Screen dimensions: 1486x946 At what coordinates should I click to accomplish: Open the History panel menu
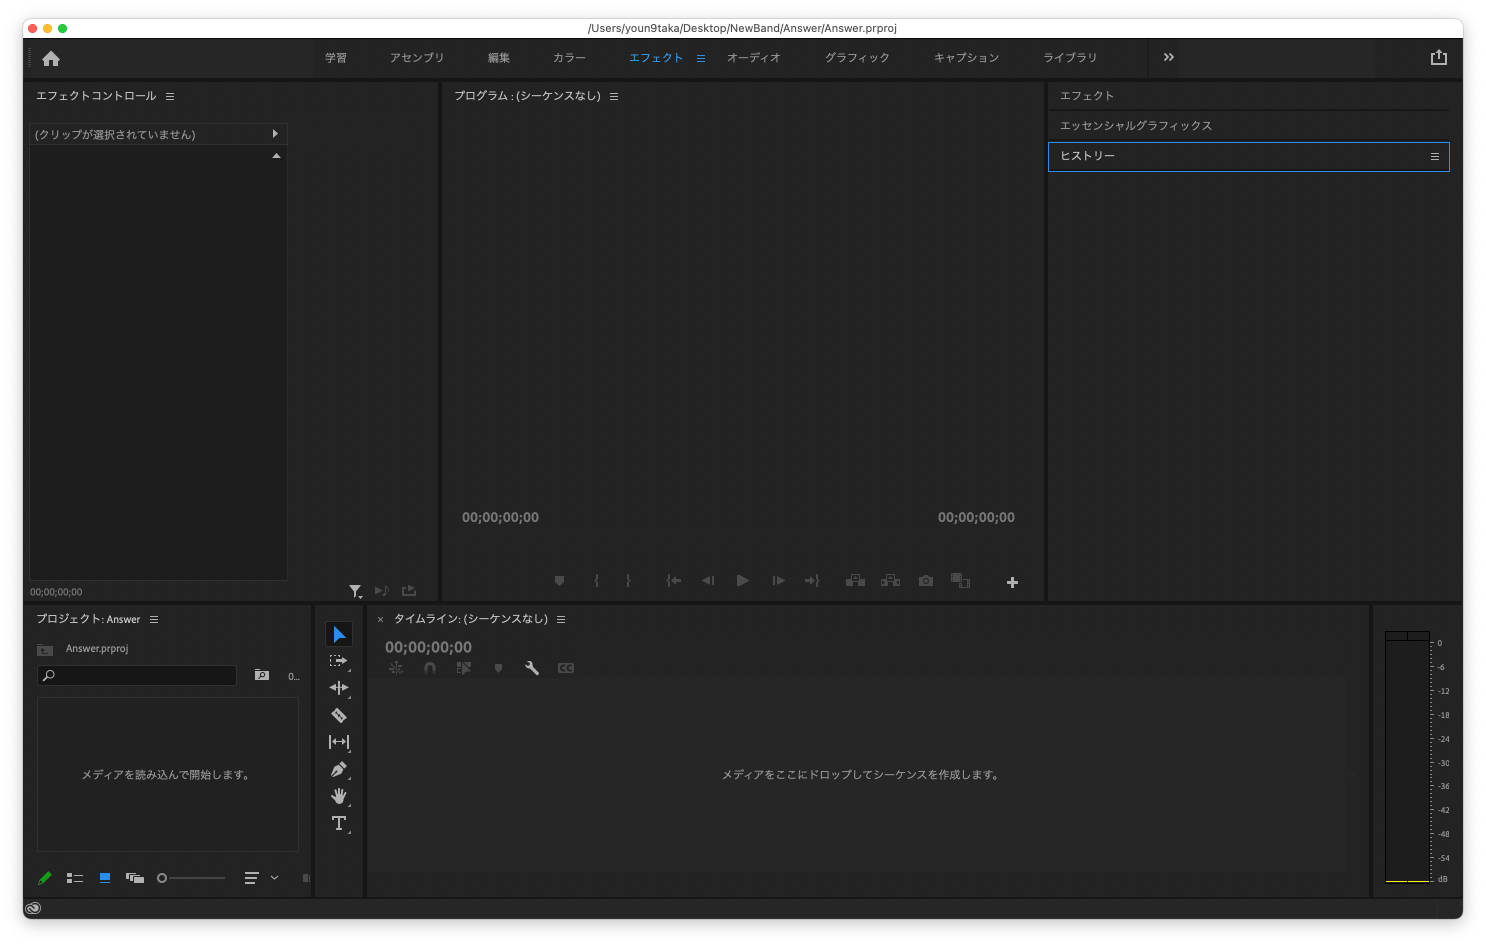(1434, 157)
